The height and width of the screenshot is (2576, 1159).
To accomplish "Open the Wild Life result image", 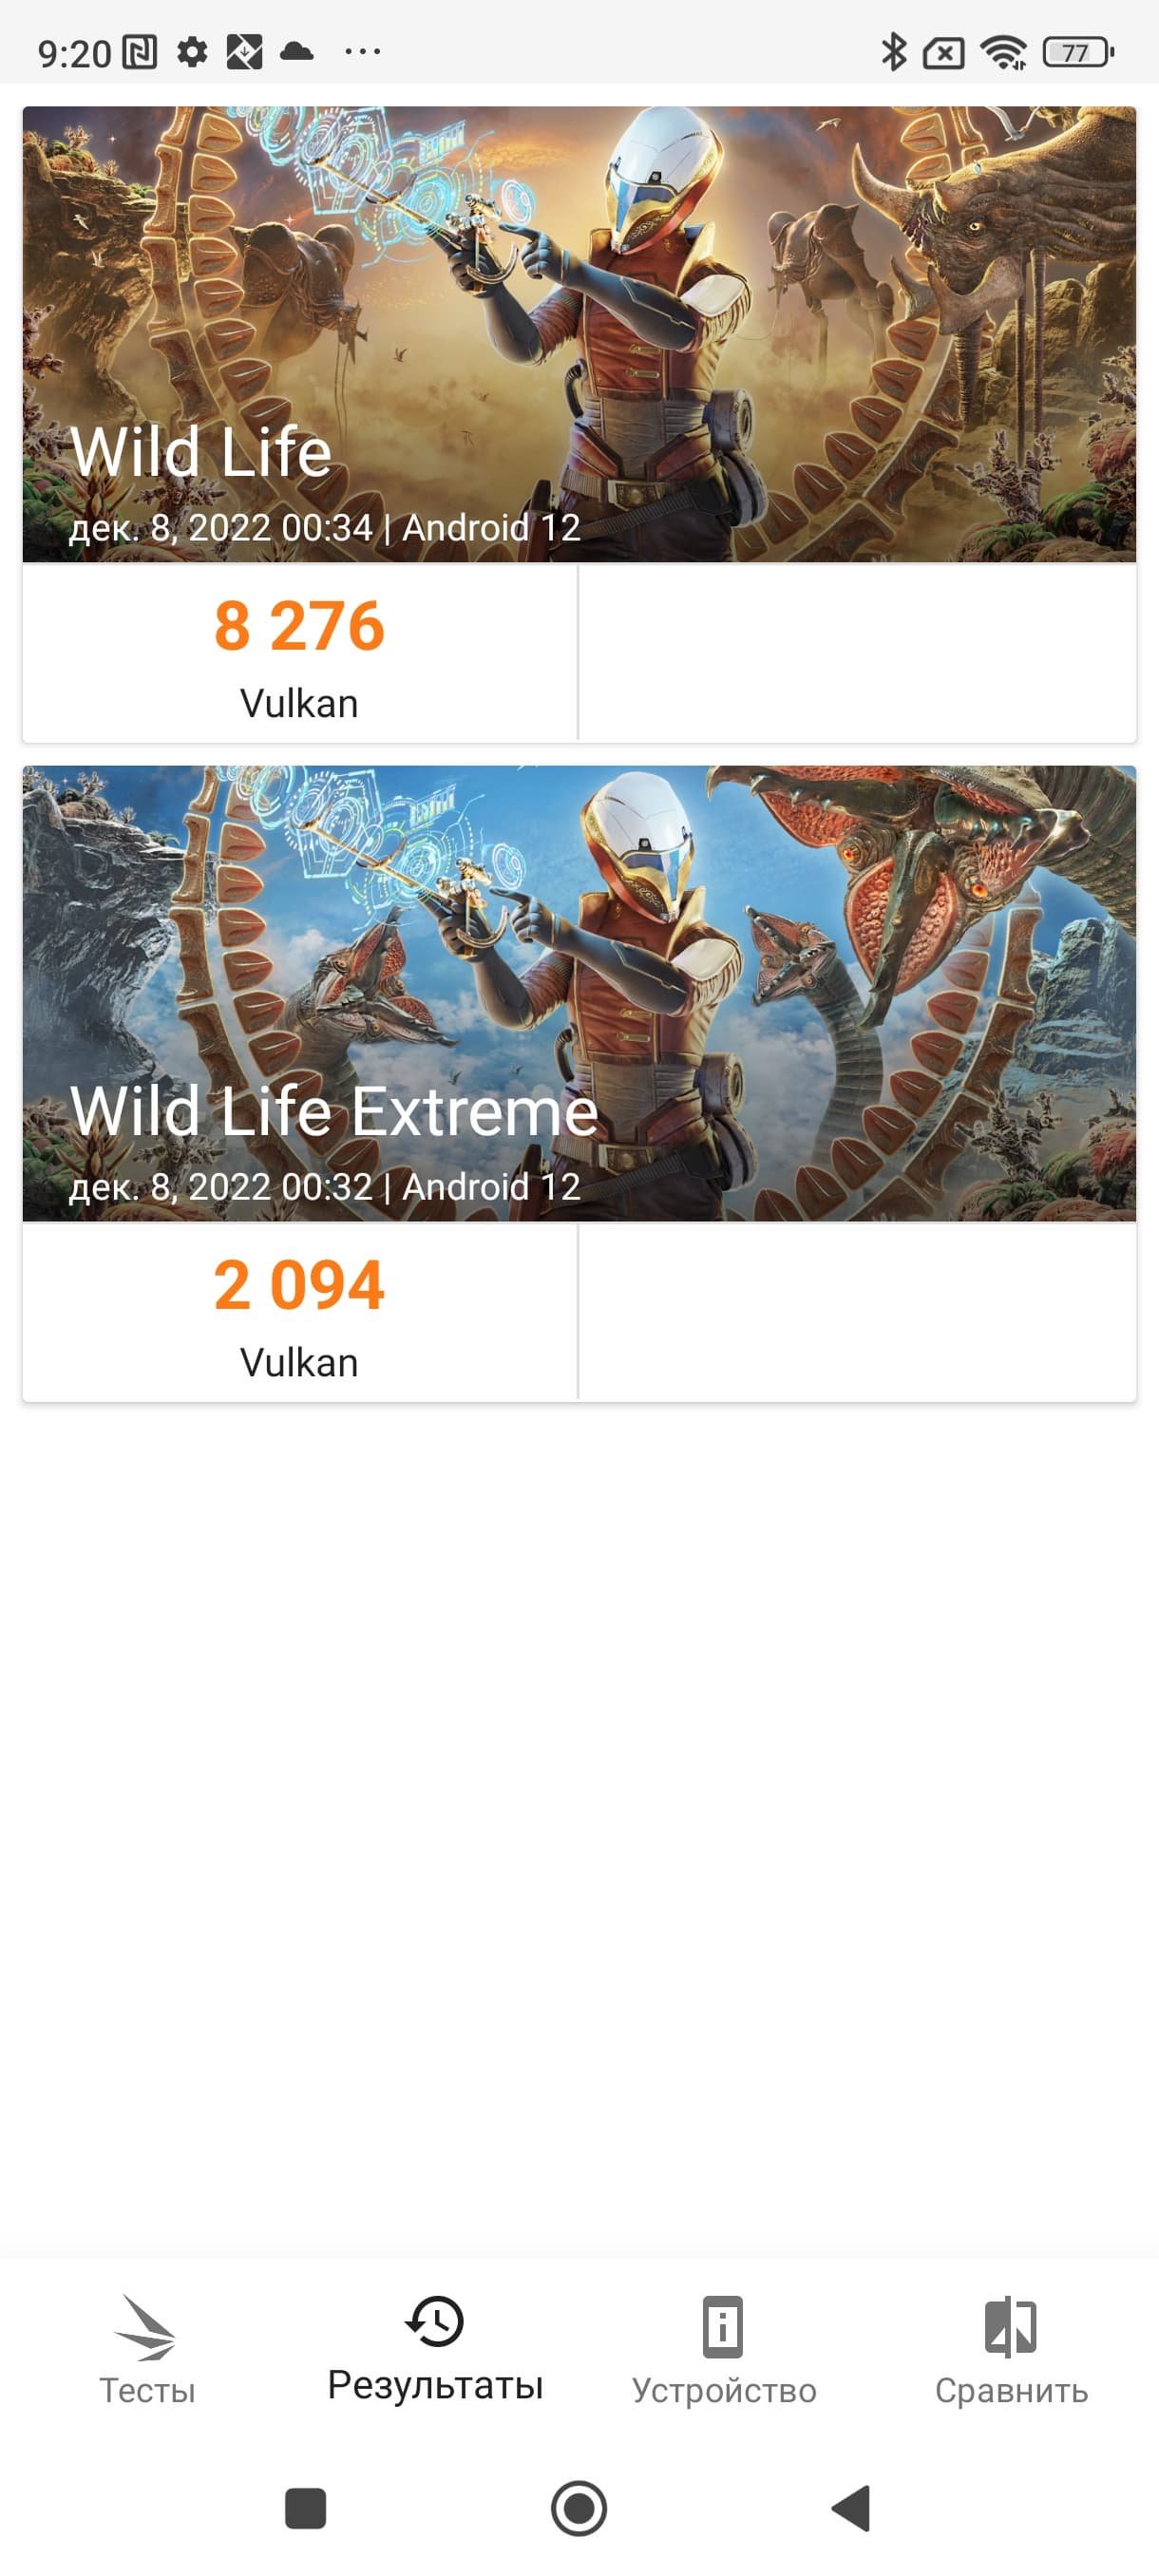I will pos(579,334).
